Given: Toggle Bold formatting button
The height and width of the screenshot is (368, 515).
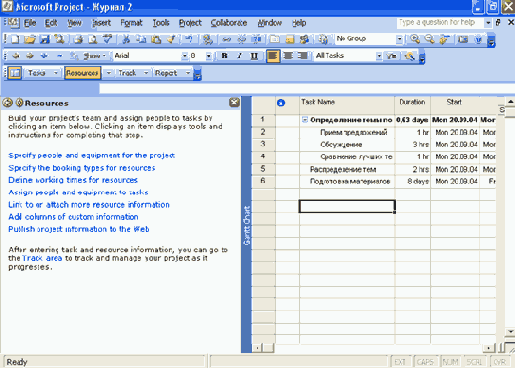Looking at the screenshot, I should tap(225, 56).
